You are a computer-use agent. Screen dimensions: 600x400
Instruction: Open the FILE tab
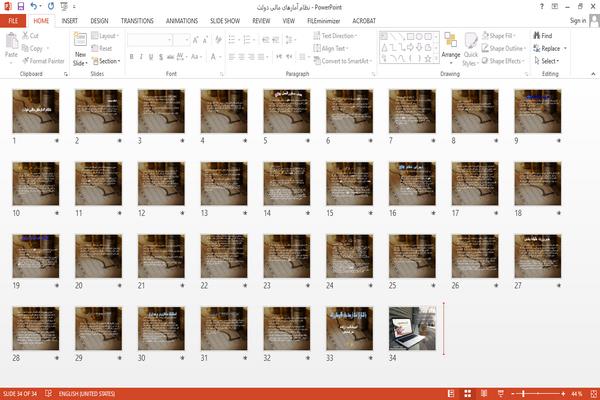13,21
